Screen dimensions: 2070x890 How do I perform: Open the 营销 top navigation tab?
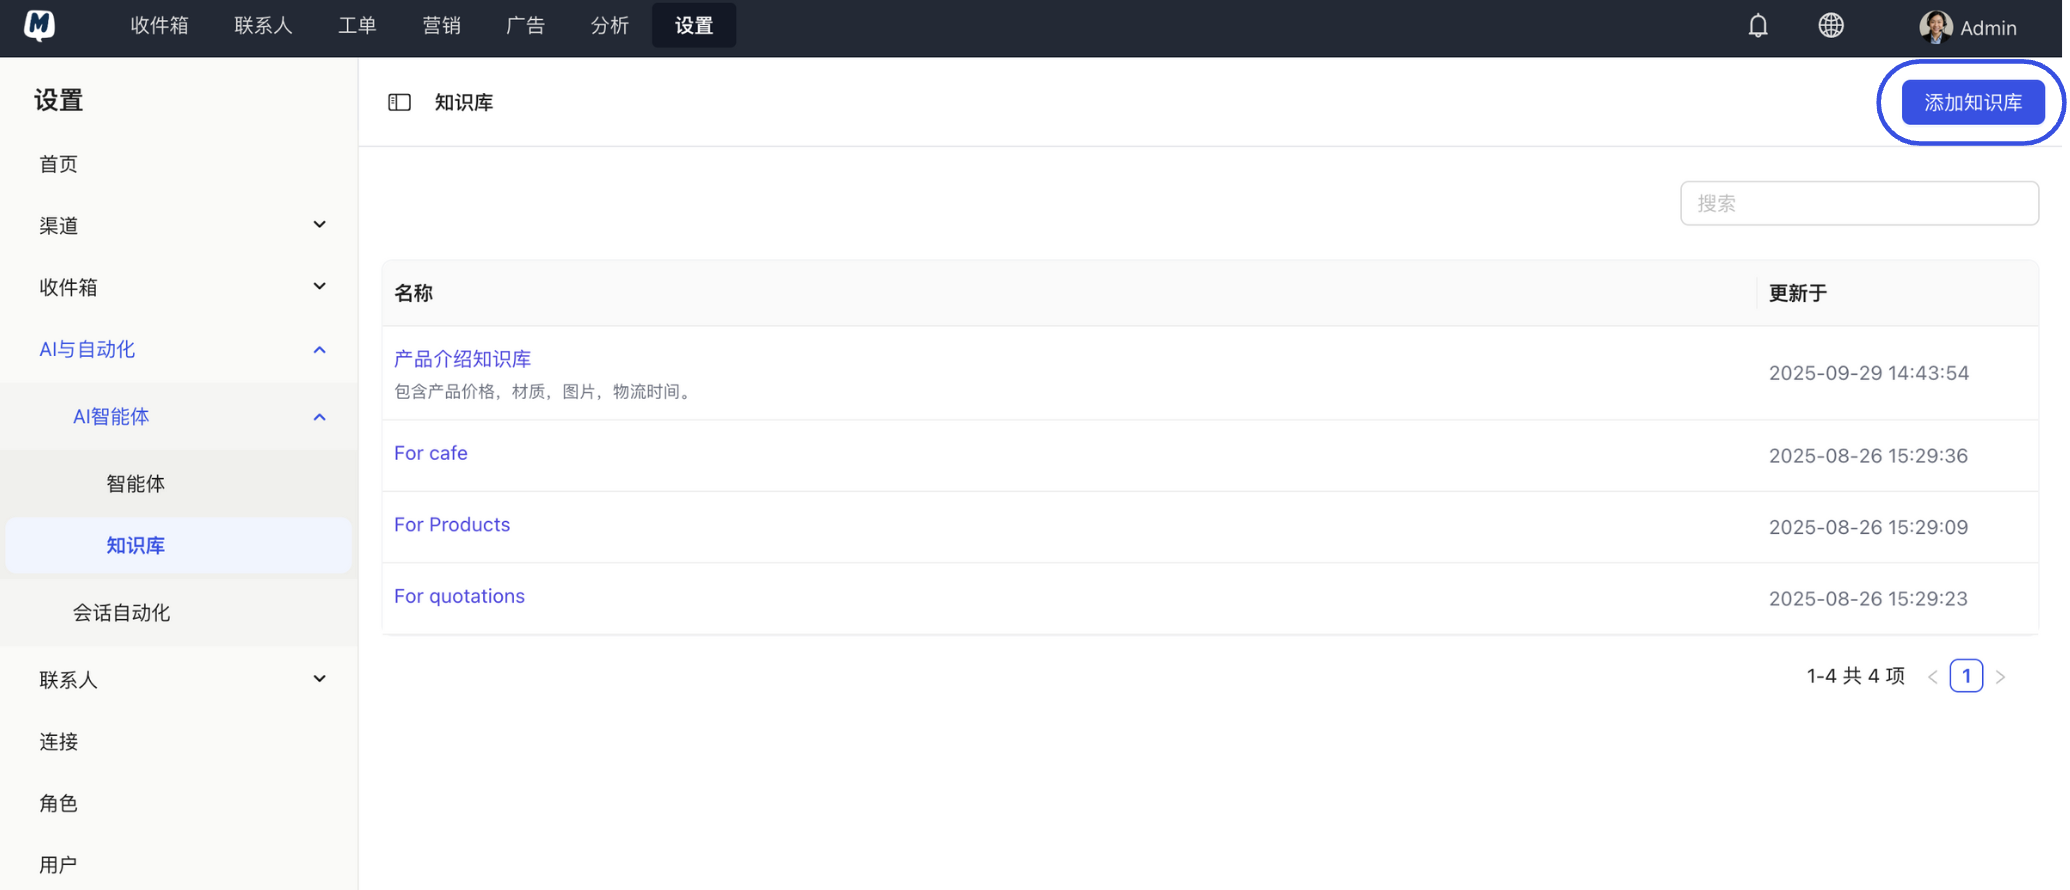(441, 26)
